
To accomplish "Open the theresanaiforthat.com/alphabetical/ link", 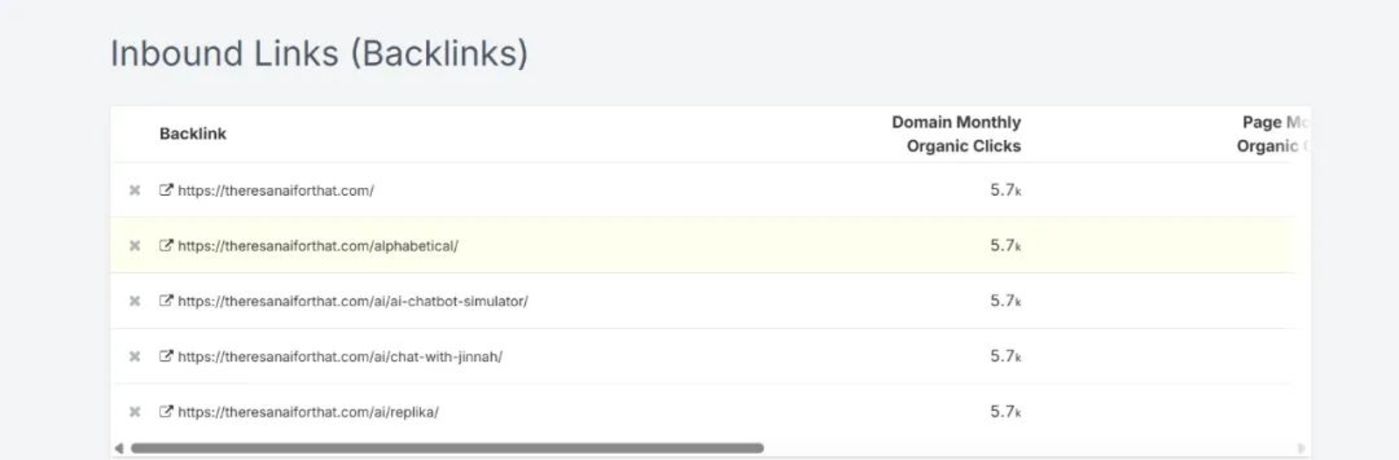I will coord(318,245).
